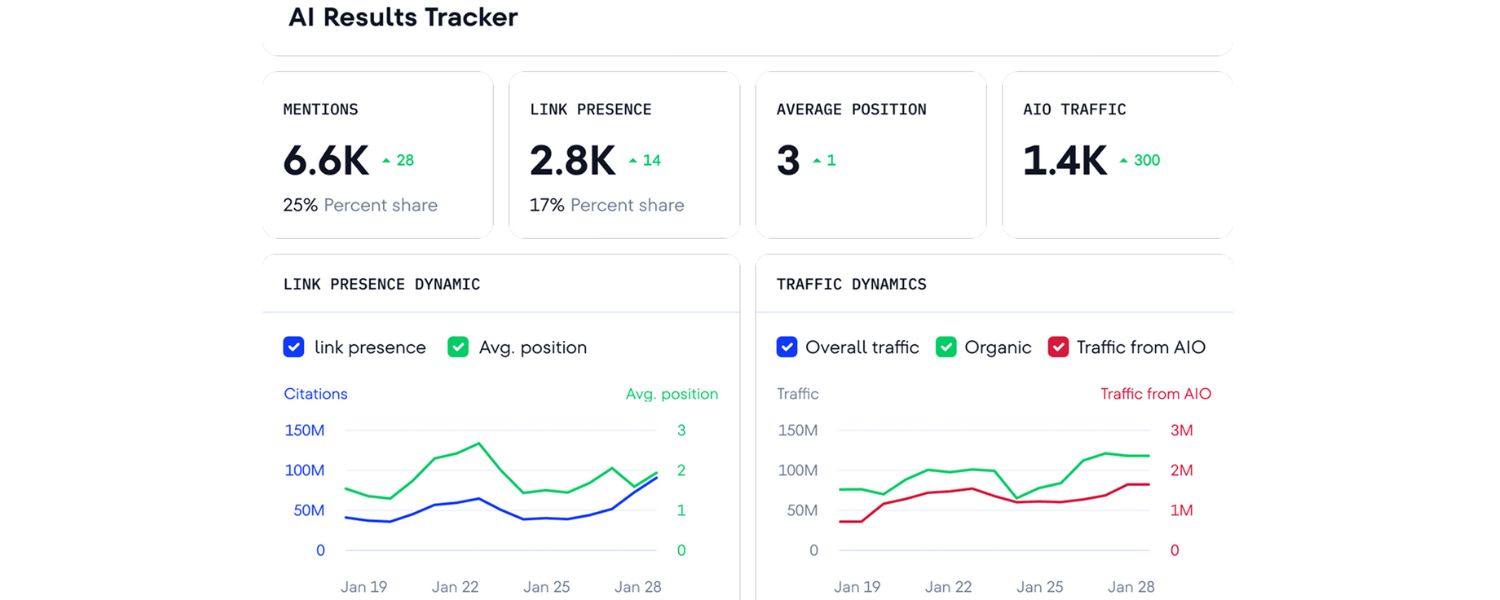
Task: Open the Mentions metric card
Action: (x=378, y=155)
